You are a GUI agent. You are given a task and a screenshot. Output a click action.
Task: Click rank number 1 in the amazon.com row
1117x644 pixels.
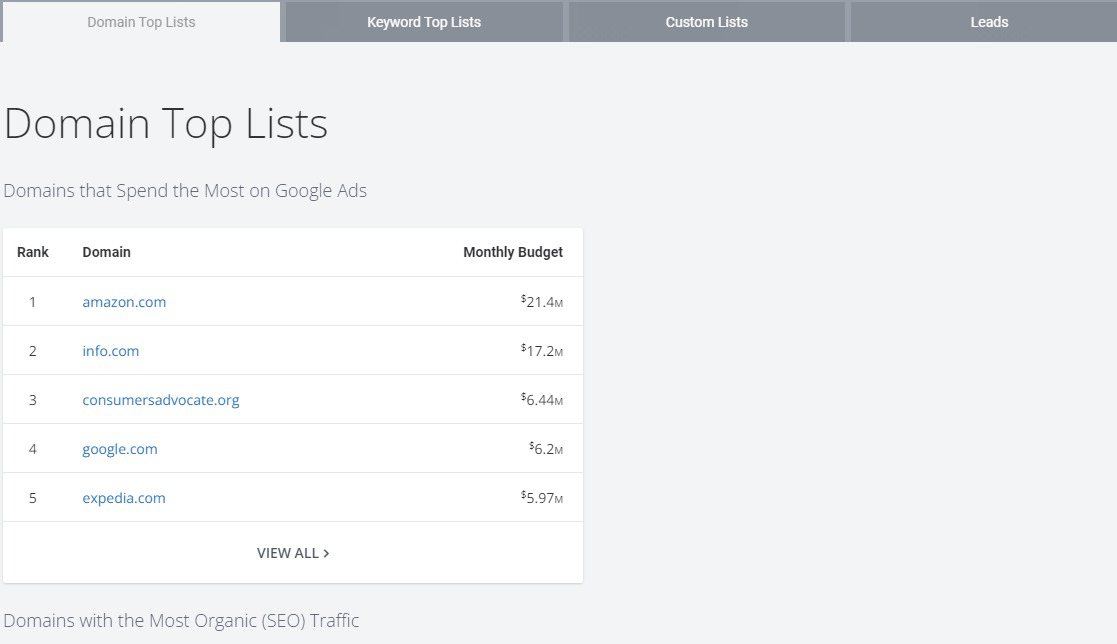(x=32, y=302)
